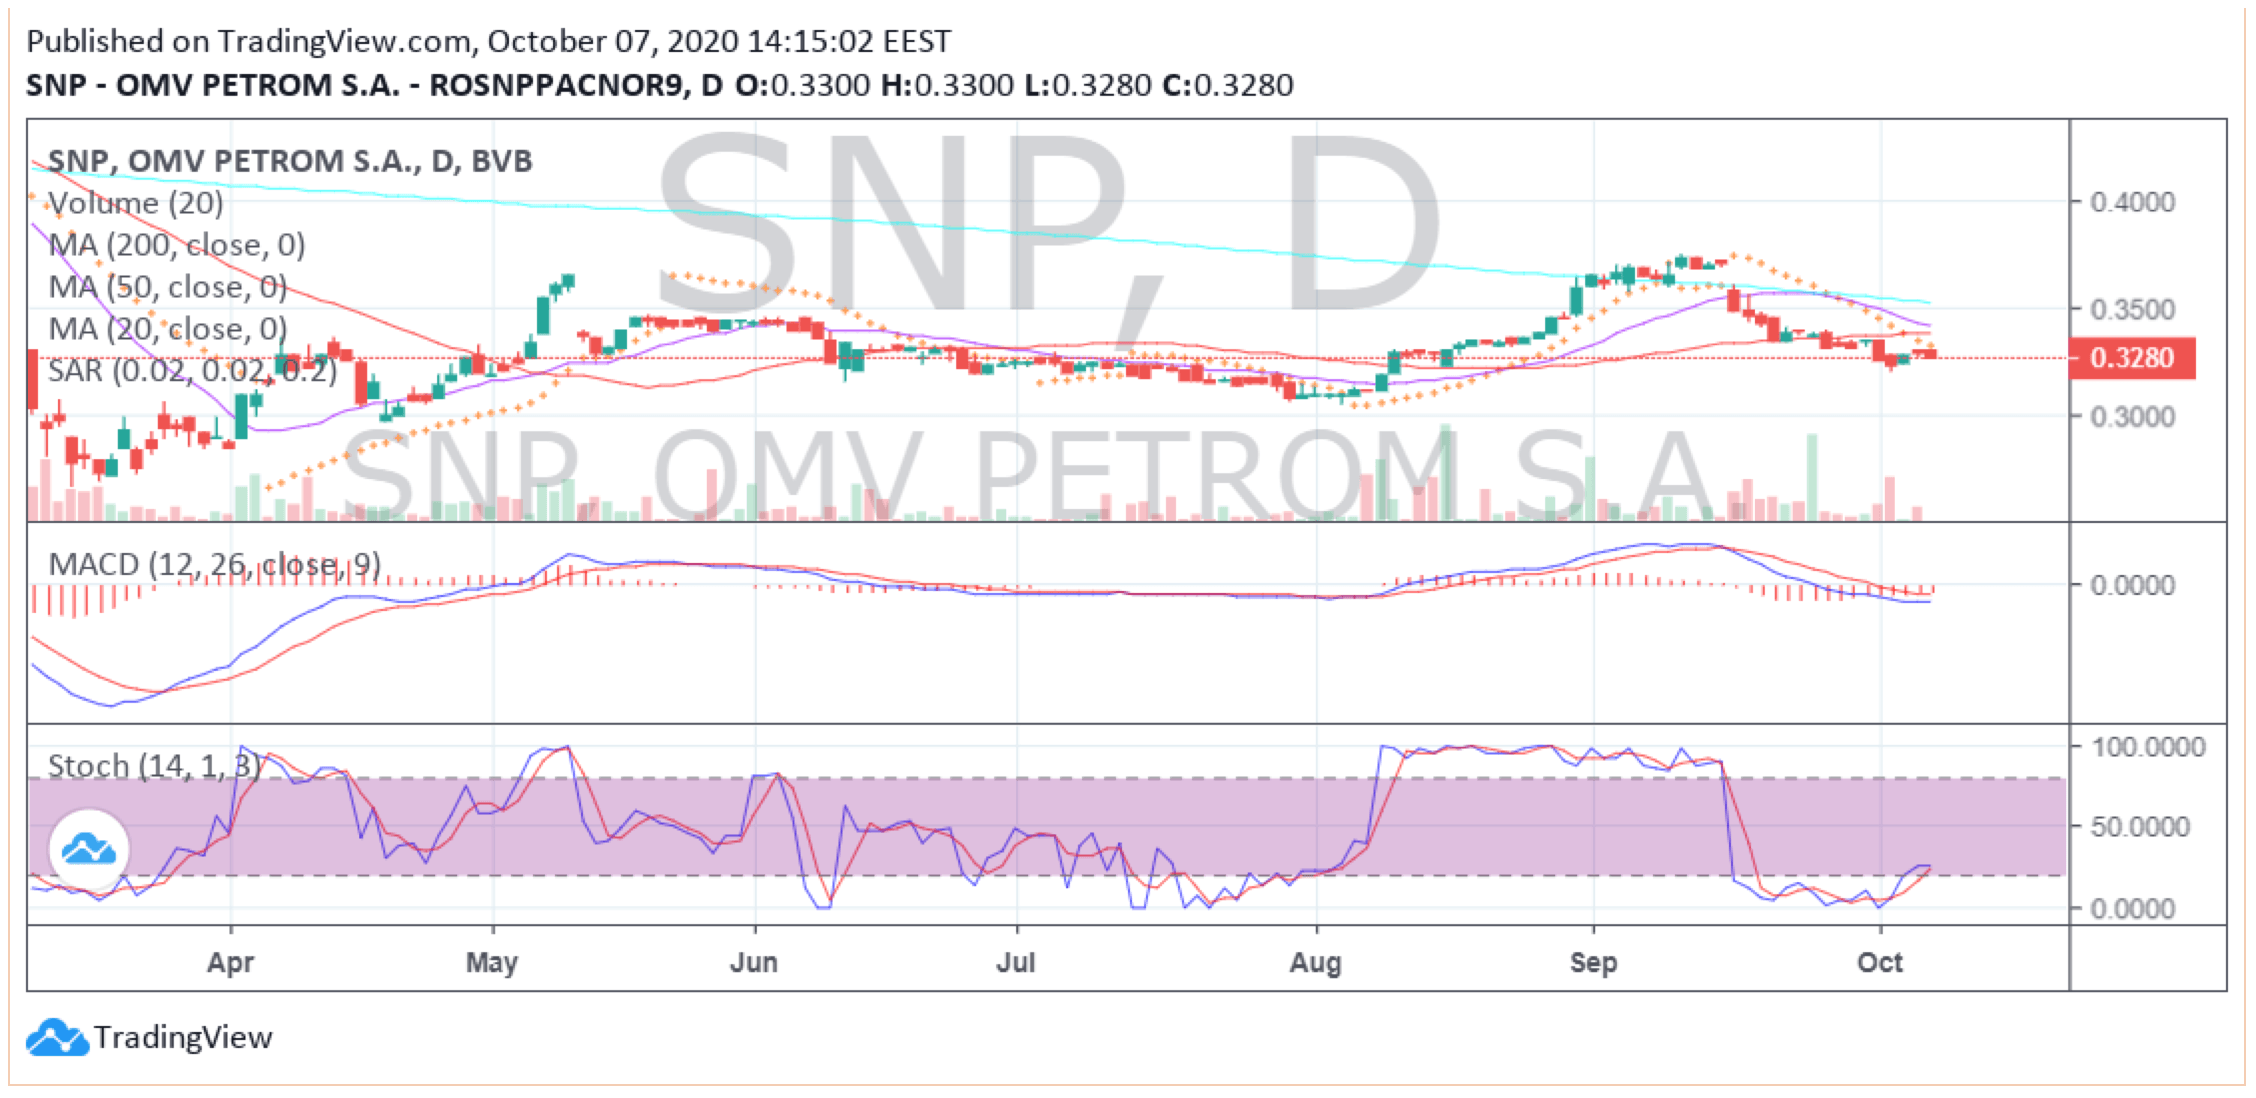Click the 0.4000 price axis value

point(2133,203)
